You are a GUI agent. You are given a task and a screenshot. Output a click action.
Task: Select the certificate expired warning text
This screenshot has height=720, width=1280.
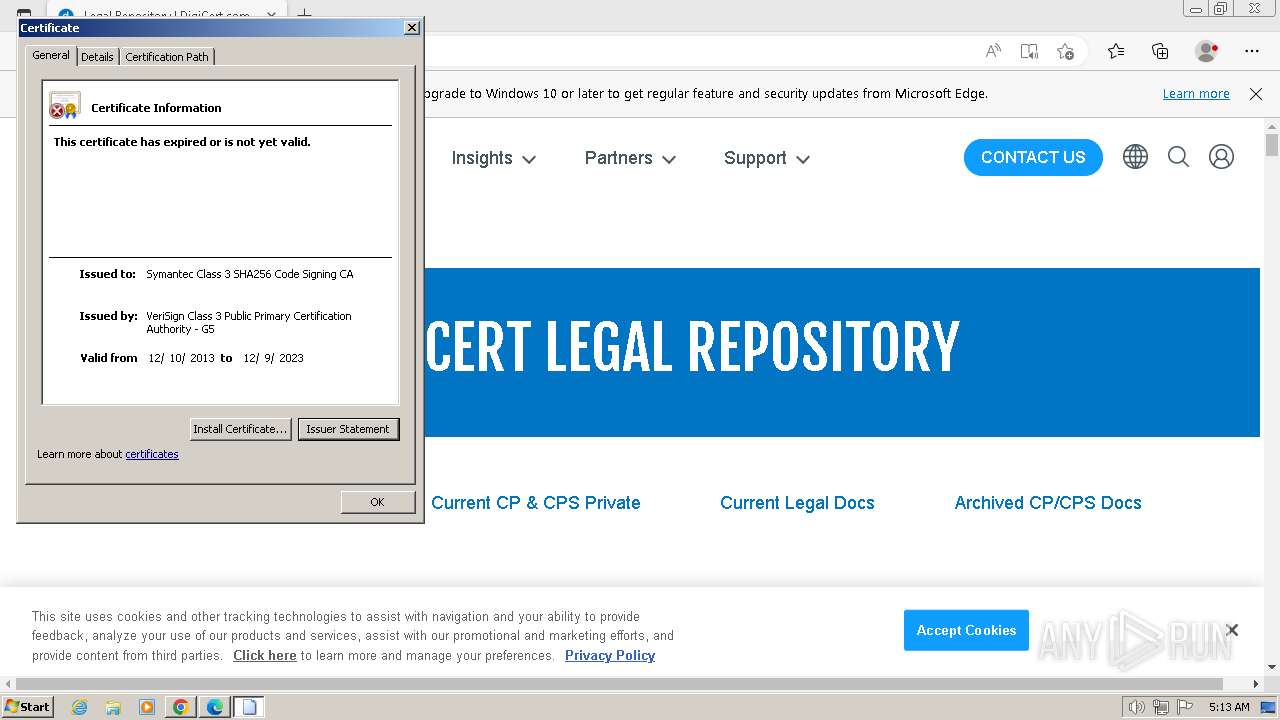pos(182,142)
